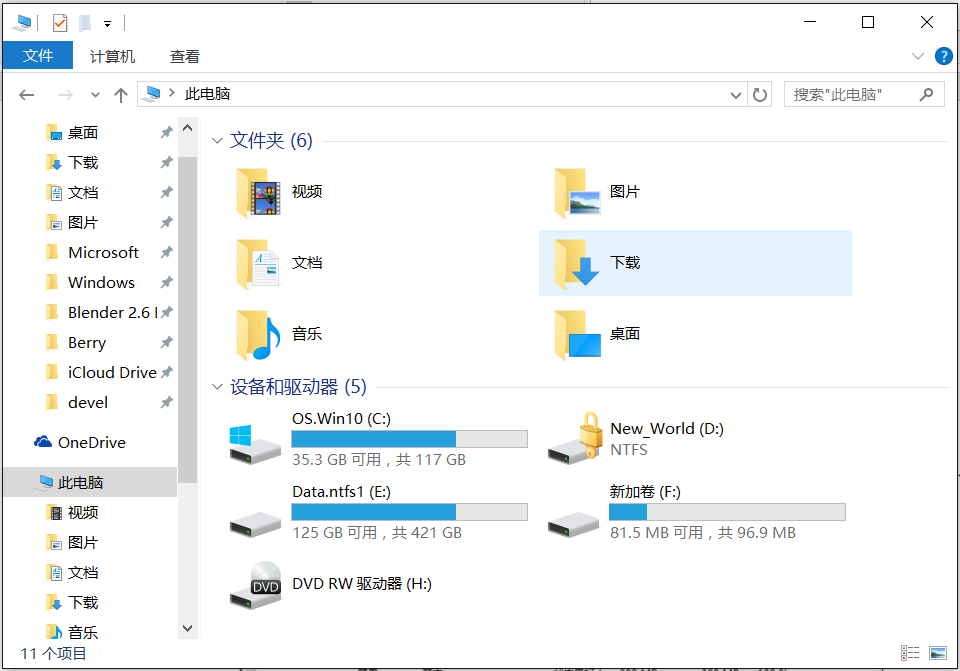The width and height of the screenshot is (960, 671).
Task: Click the properties checkmark icon in title bar
Action: [60, 22]
